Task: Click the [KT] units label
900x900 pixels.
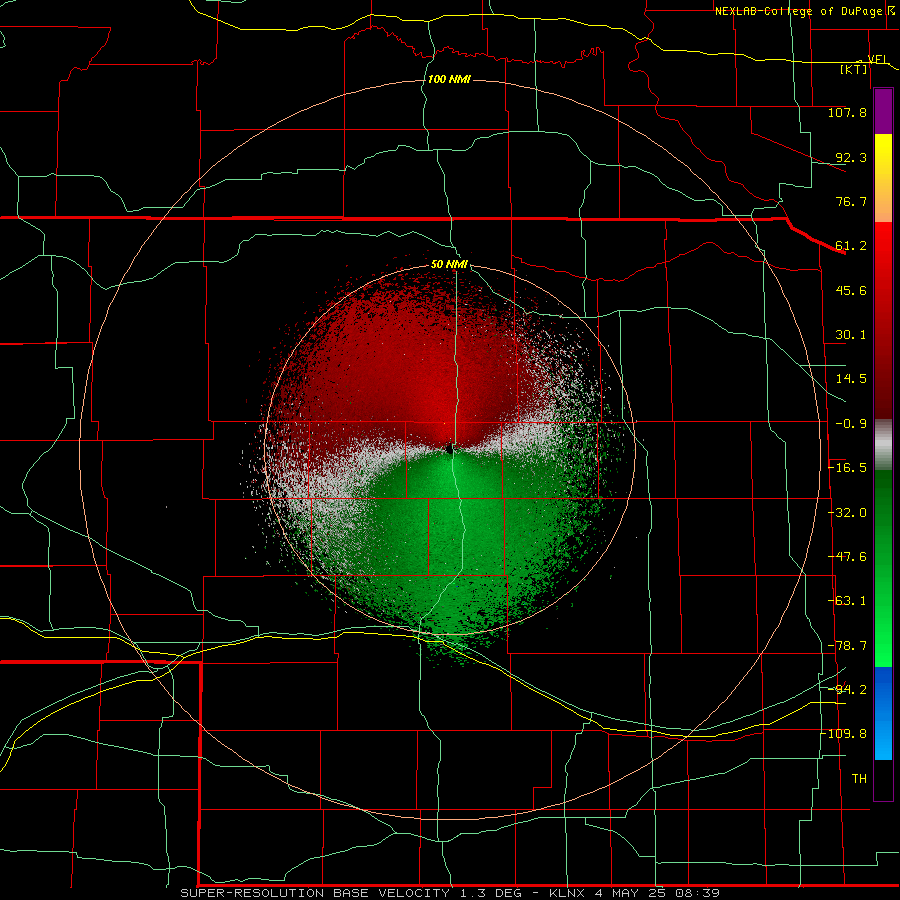Action: tap(854, 69)
